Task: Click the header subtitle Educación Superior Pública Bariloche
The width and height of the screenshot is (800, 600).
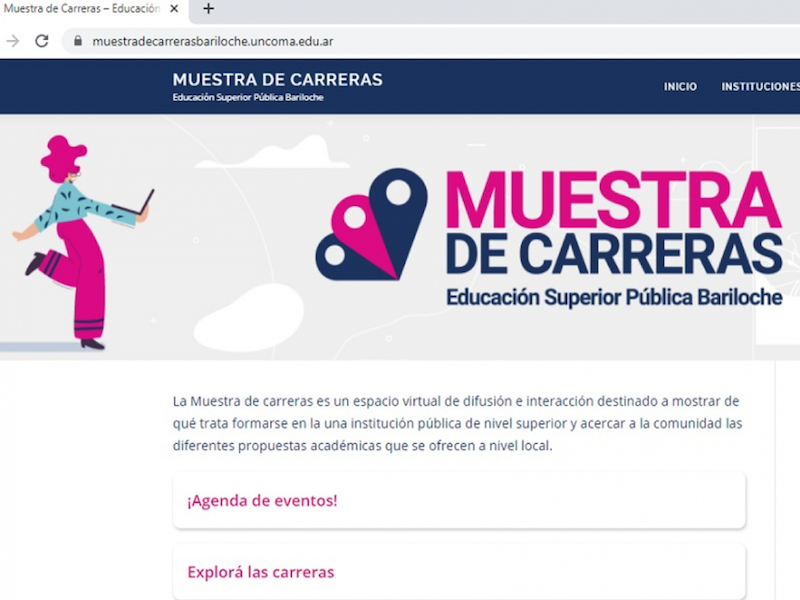Action: coord(248,98)
